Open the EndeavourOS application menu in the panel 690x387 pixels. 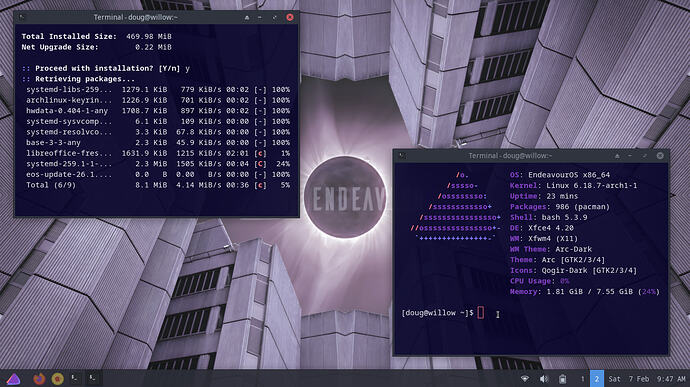tap(13, 379)
